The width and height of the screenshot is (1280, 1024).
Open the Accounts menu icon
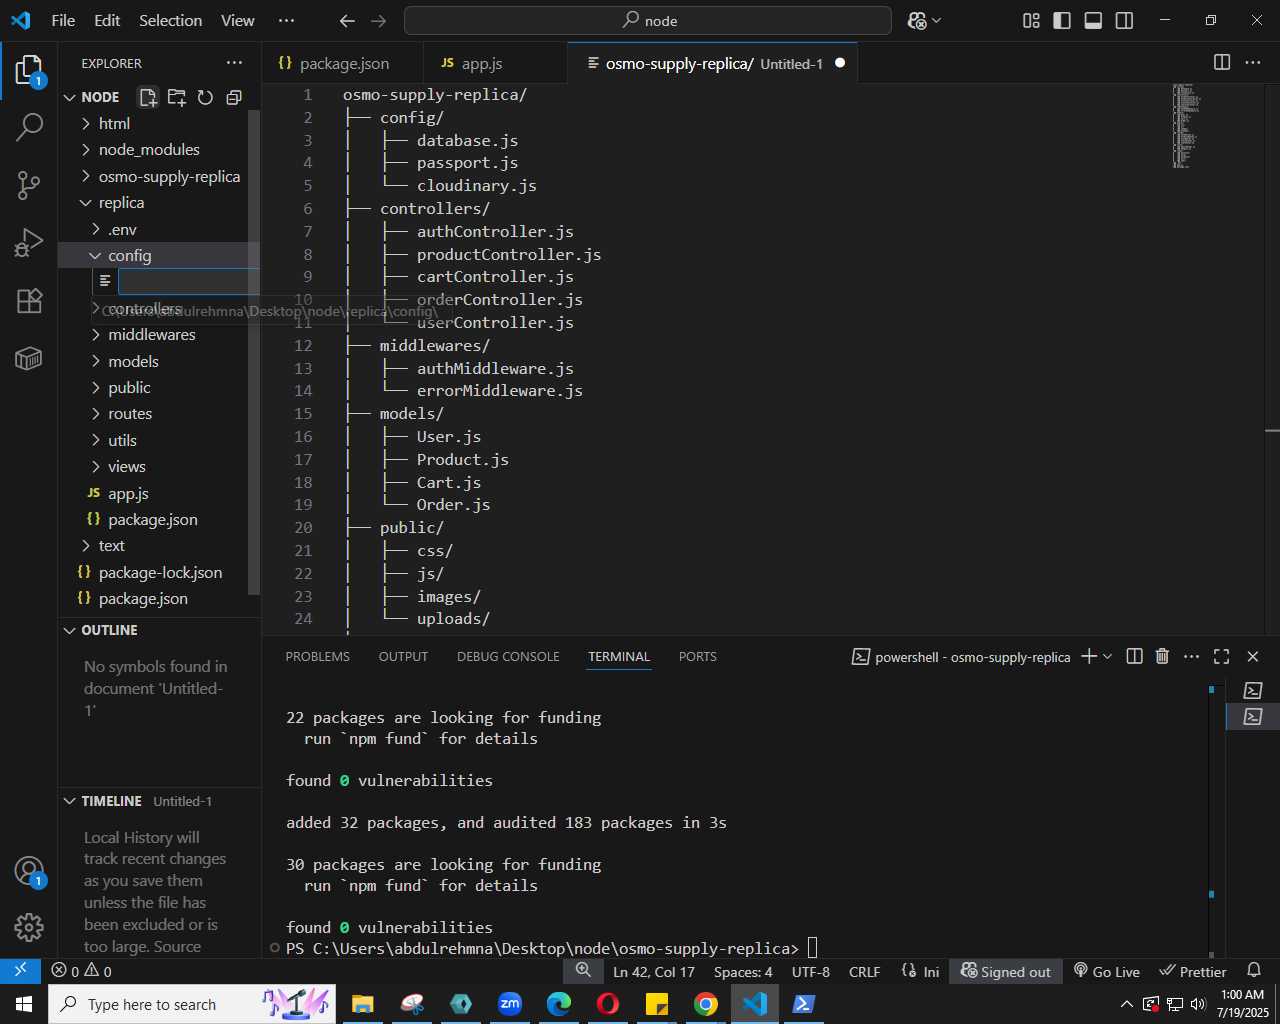pyautogui.click(x=29, y=872)
